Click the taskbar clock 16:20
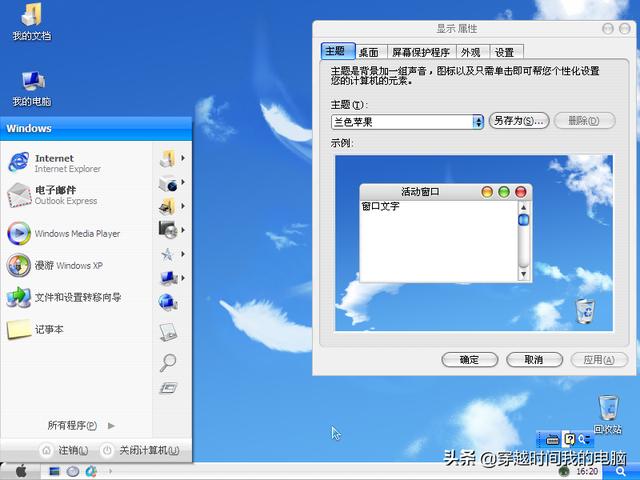Screen dimensions: 640x480 click(587, 472)
